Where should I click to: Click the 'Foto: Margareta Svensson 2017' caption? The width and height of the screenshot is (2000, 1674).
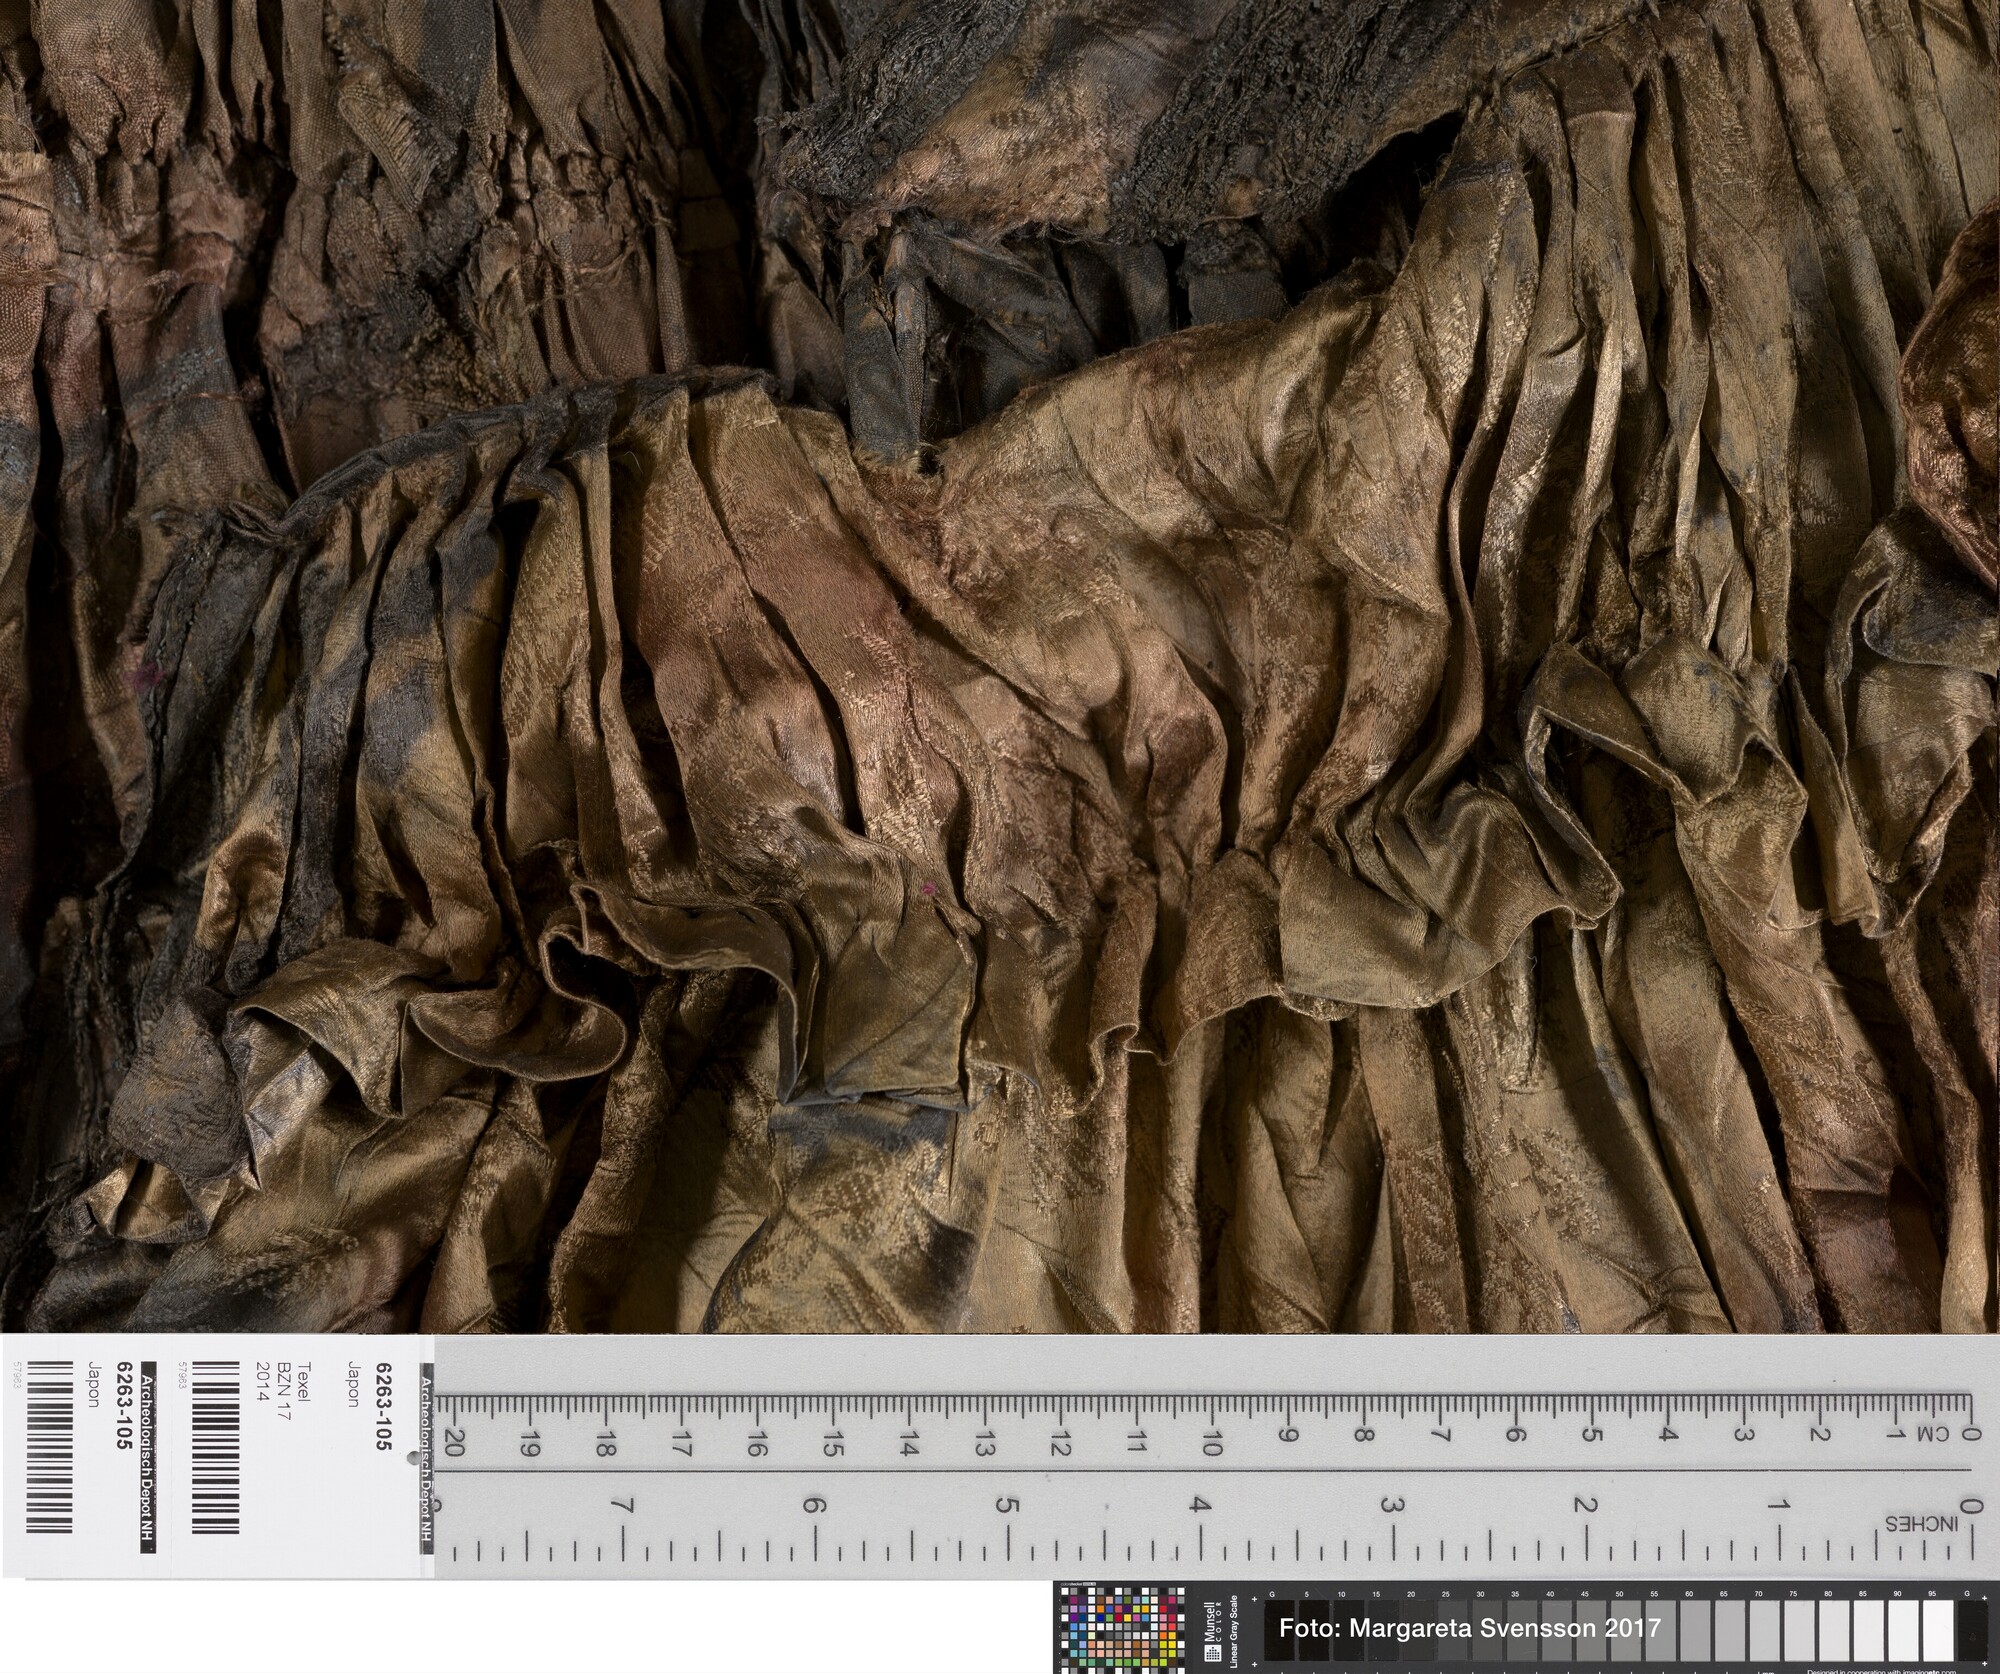tap(1469, 1628)
